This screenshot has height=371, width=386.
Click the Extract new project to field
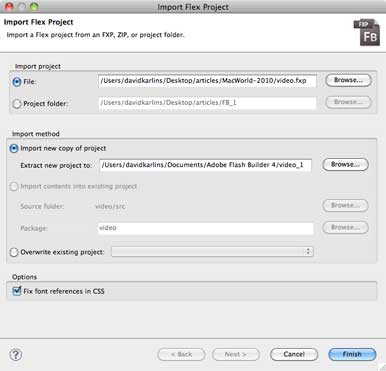[x=206, y=165]
